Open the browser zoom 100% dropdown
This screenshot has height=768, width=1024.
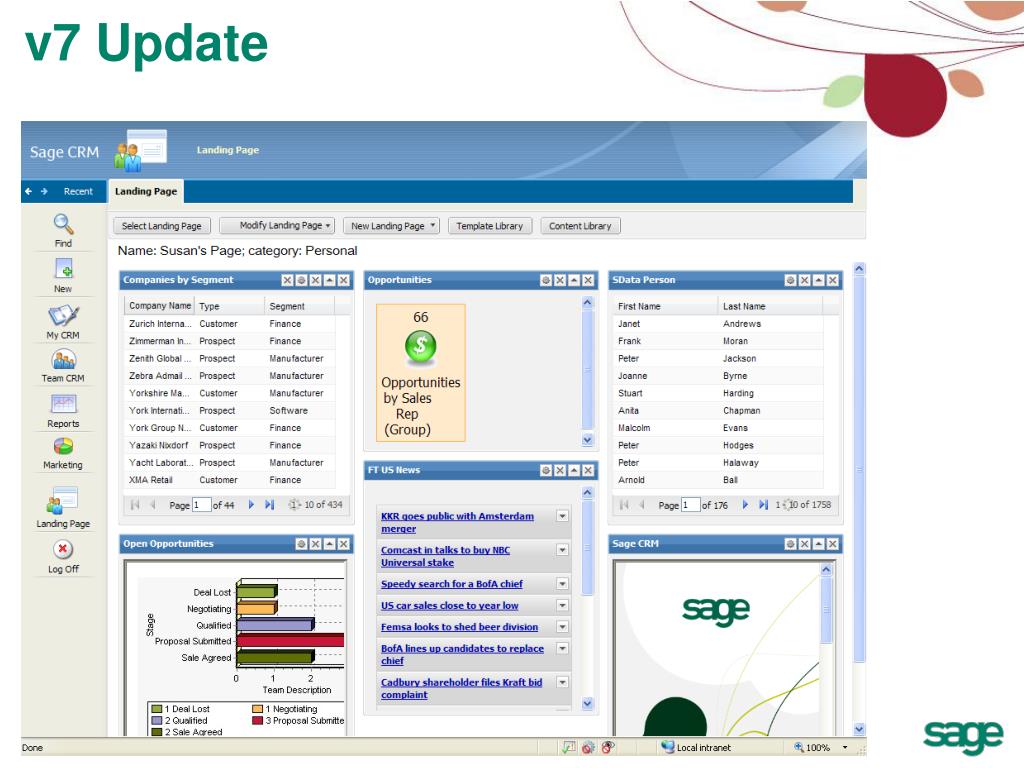[845, 748]
